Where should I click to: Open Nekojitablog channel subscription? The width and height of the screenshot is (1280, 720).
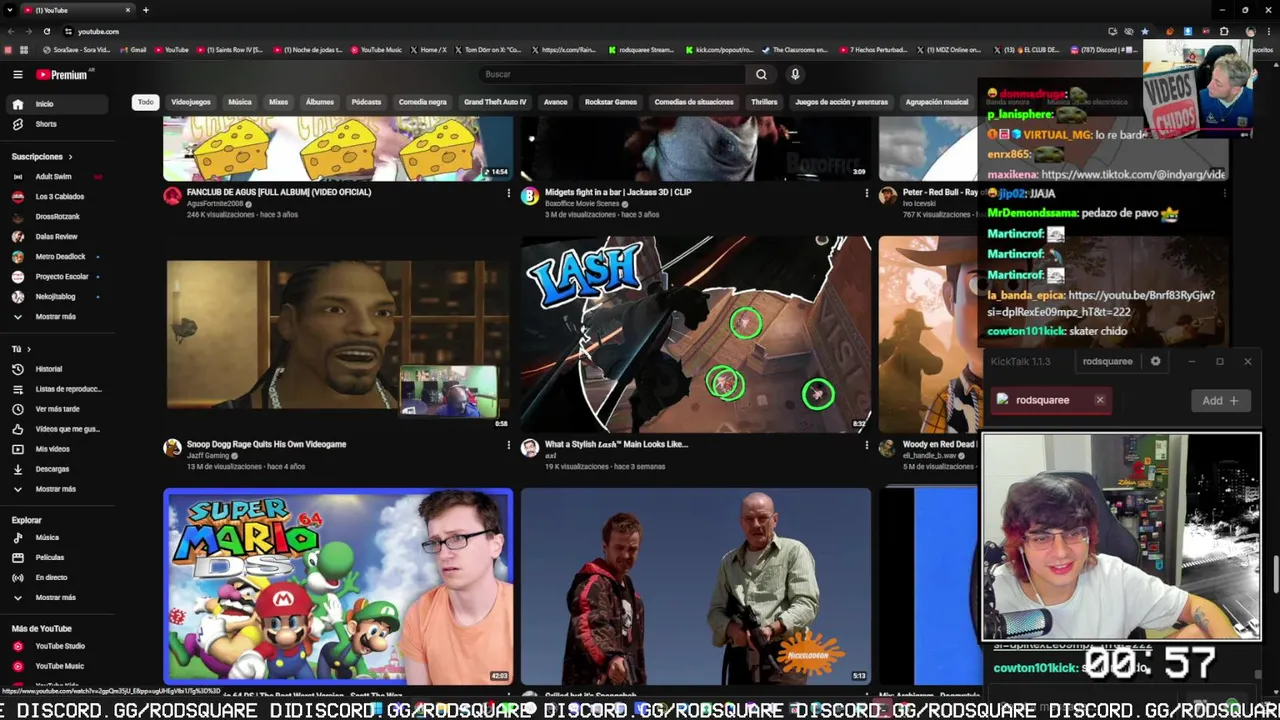(55, 296)
